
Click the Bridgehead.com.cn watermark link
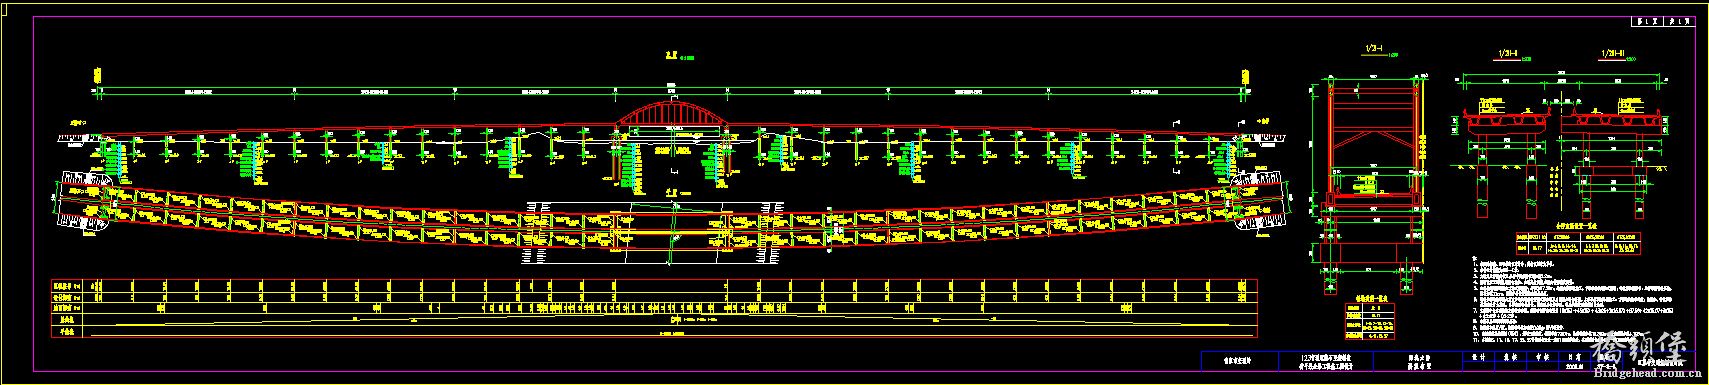1648,374
